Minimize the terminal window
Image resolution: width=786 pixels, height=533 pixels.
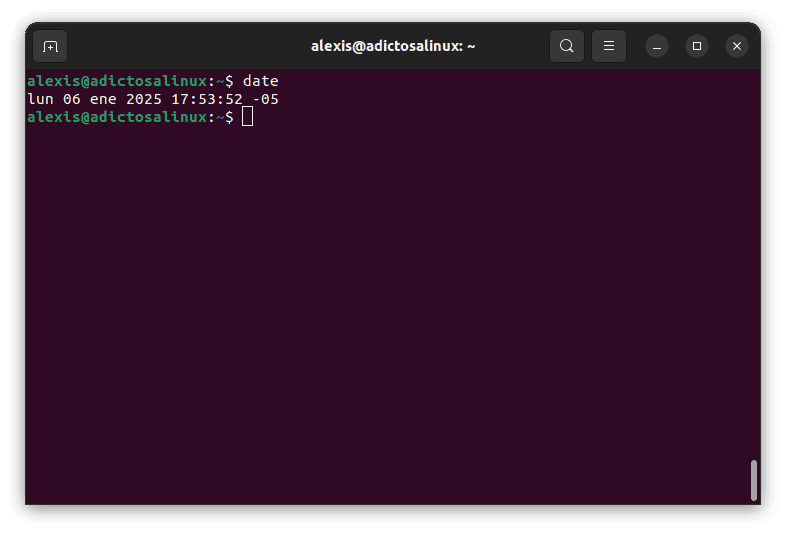(x=656, y=46)
